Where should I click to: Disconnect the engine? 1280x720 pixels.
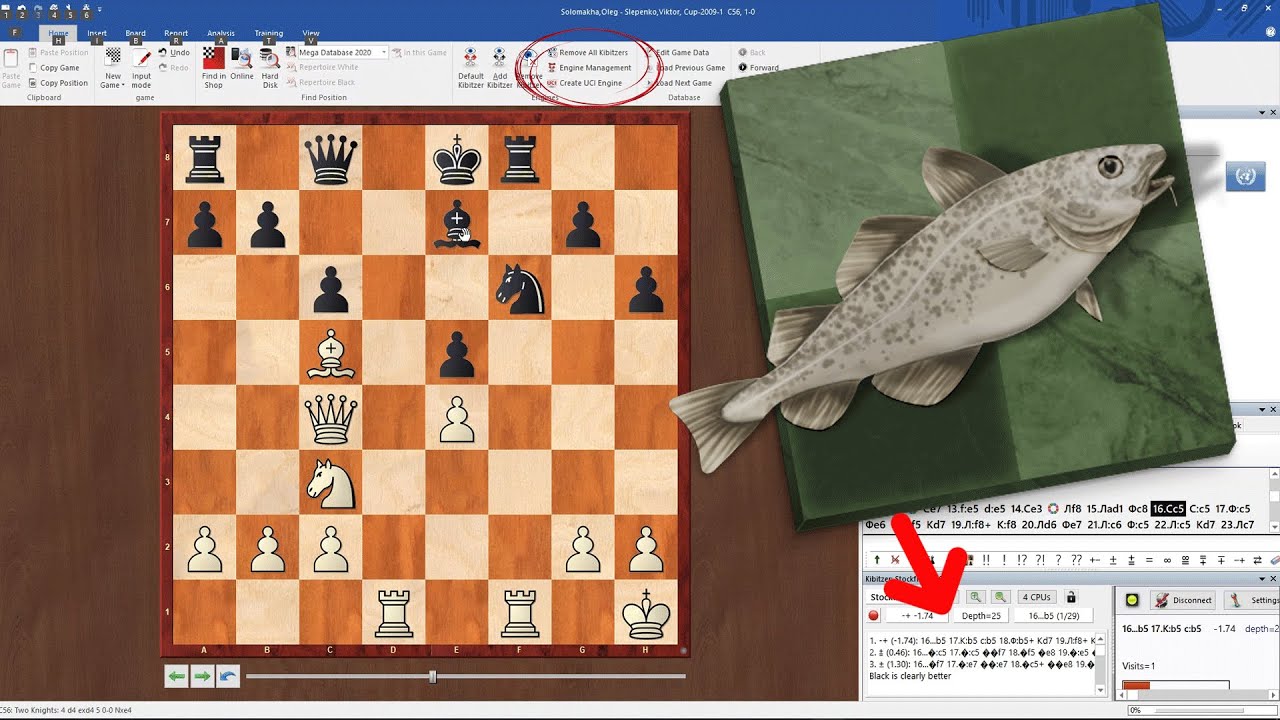[x=1182, y=600]
